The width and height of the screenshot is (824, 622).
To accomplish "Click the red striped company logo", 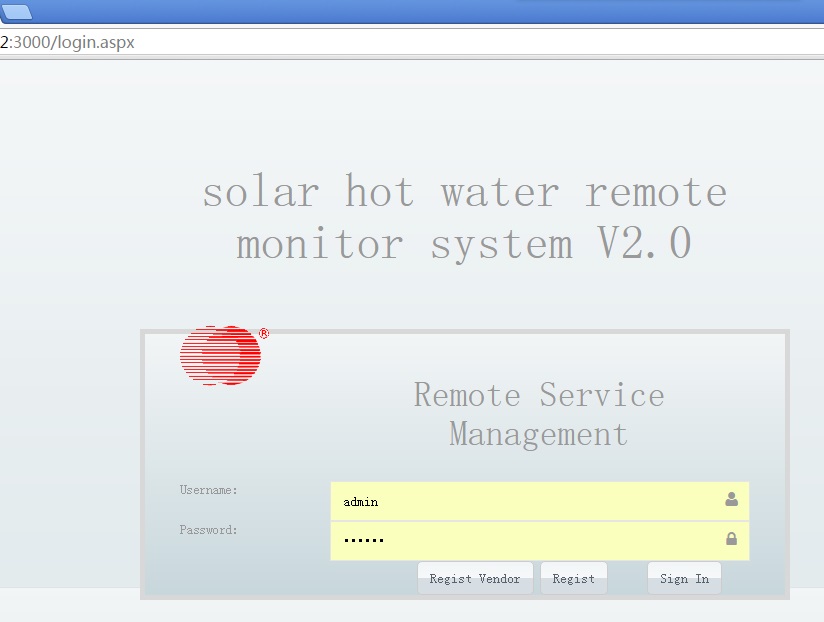I will [220, 355].
